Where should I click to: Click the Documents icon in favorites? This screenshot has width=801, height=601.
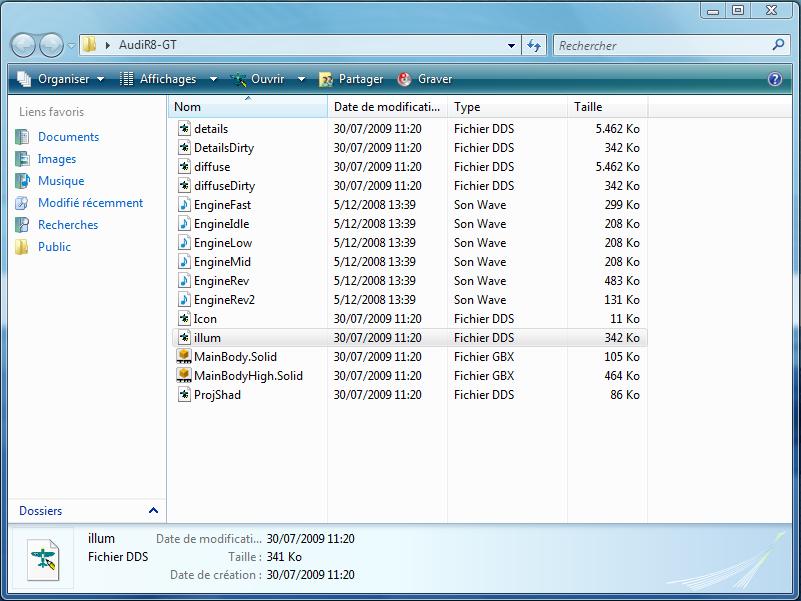(22, 137)
